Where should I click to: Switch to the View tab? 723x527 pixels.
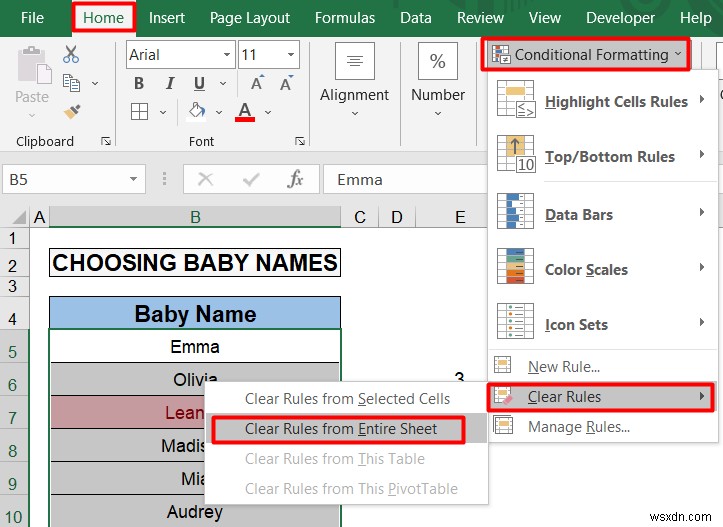pos(545,18)
